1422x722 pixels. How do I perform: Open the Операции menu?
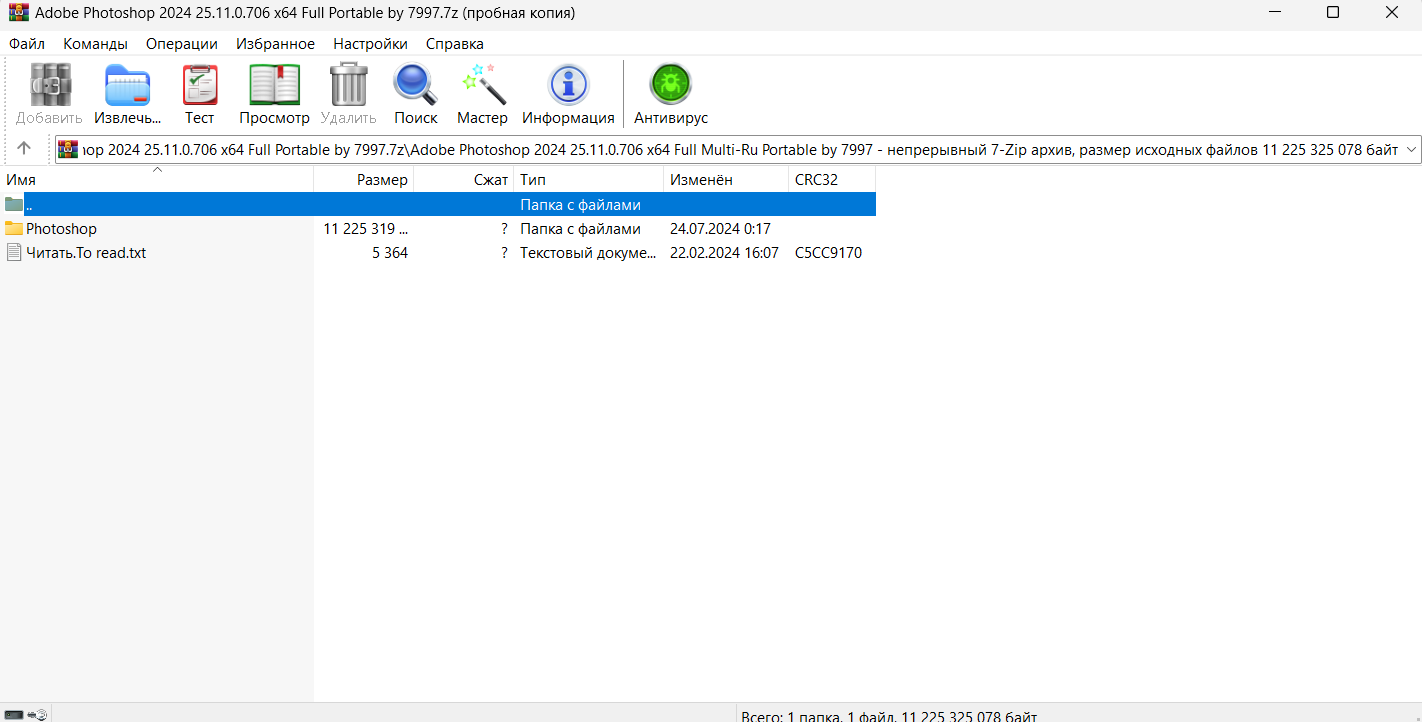182,44
